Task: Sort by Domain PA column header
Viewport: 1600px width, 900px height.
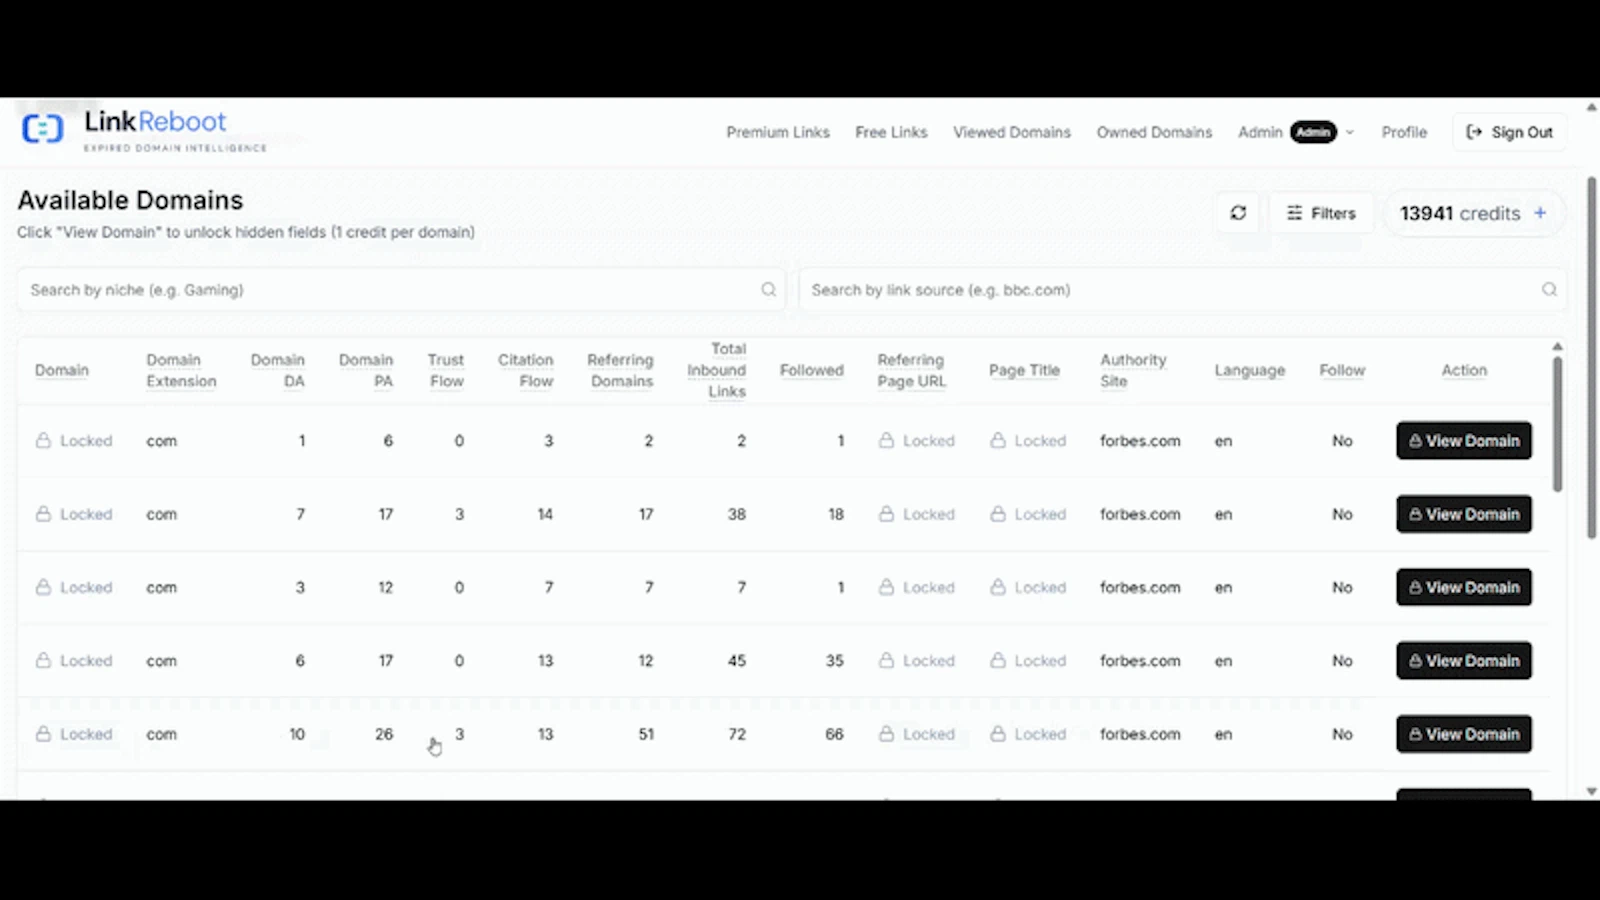Action: point(366,370)
